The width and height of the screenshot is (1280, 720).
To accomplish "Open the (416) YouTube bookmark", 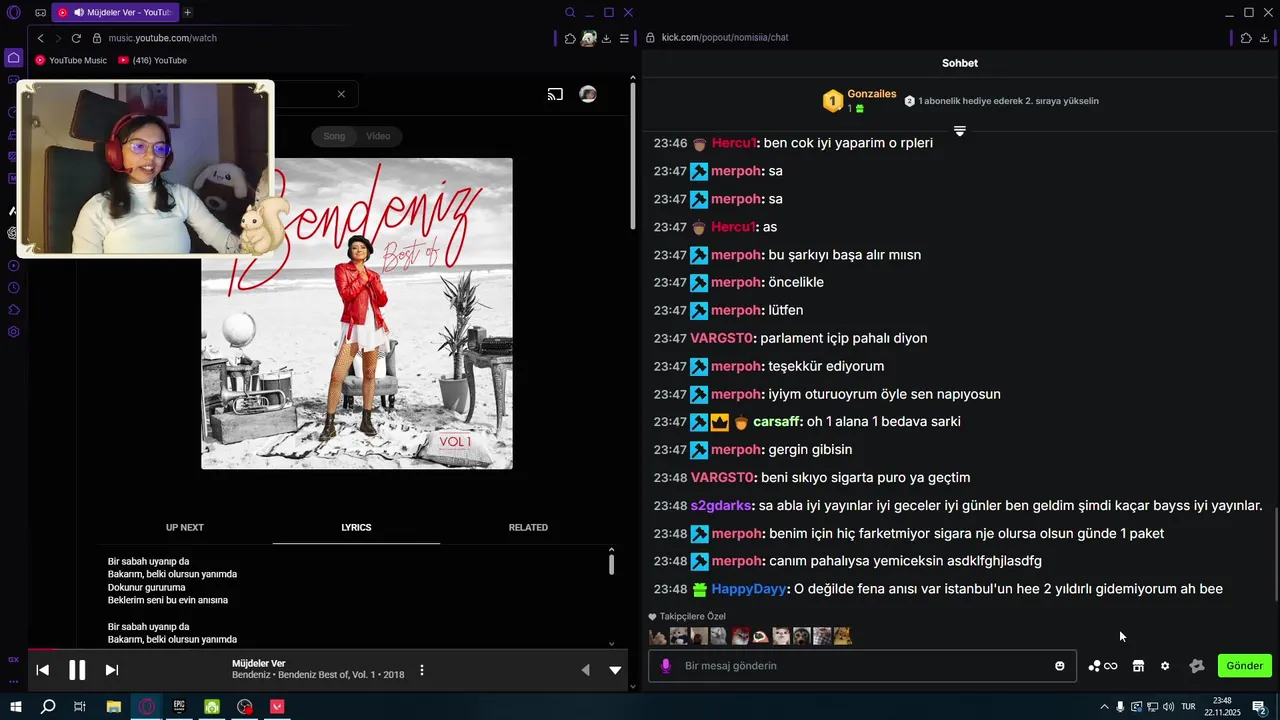I will [x=152, y=60].
